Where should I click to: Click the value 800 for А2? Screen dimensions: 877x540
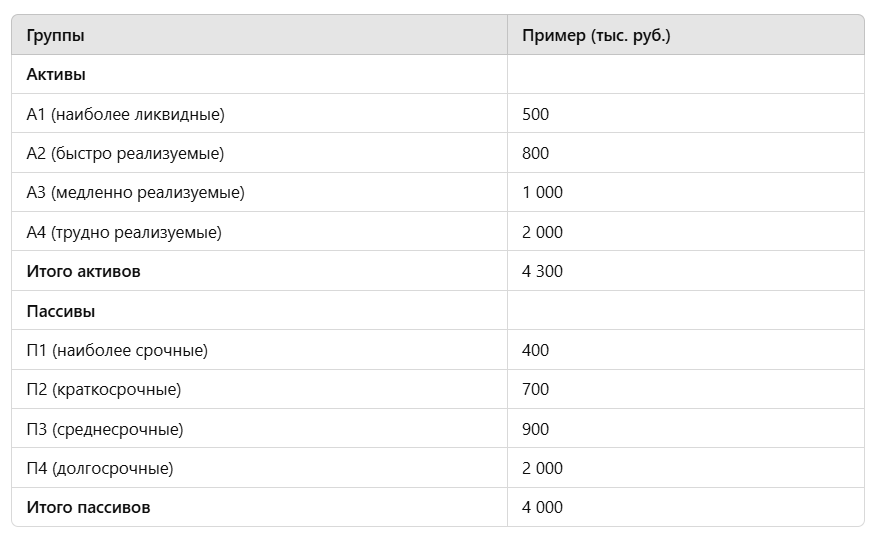coord(535,153)
